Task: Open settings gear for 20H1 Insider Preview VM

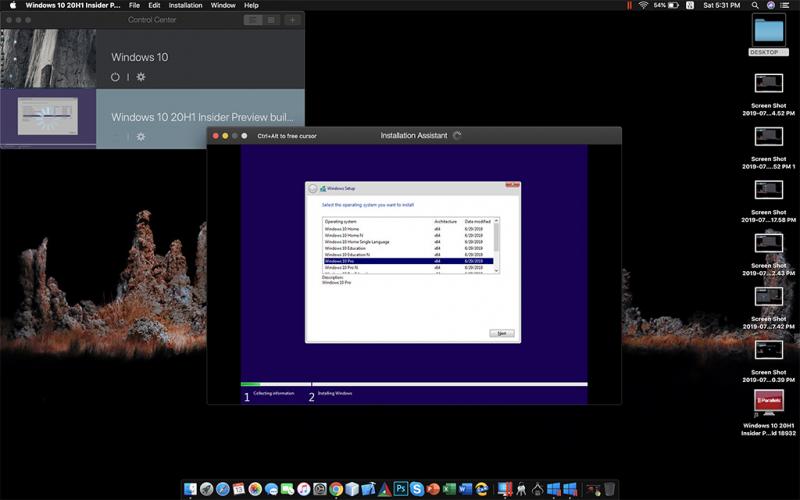Action: click(141, 137)
